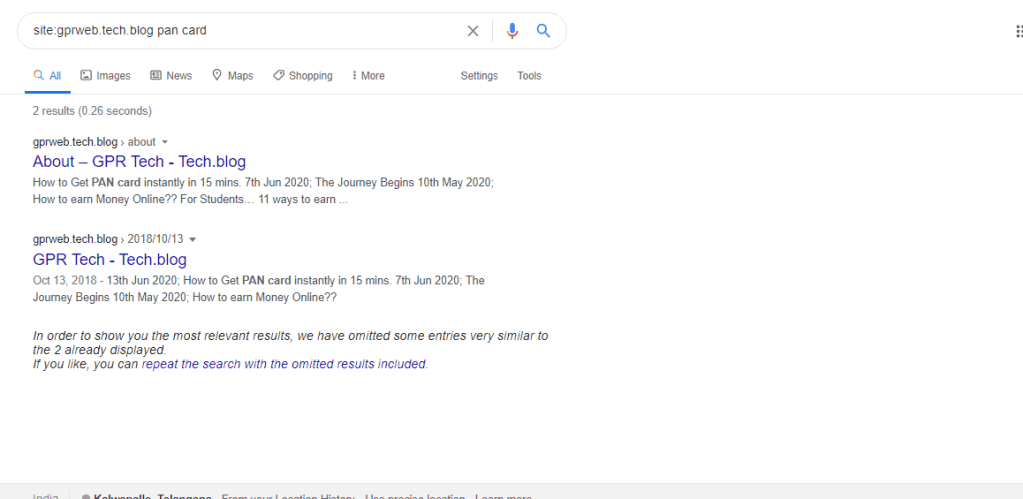Start voice search with the microphone icon
This screenshot has width=1023, height=499.
pyautogui.click(x=512, y=31)
